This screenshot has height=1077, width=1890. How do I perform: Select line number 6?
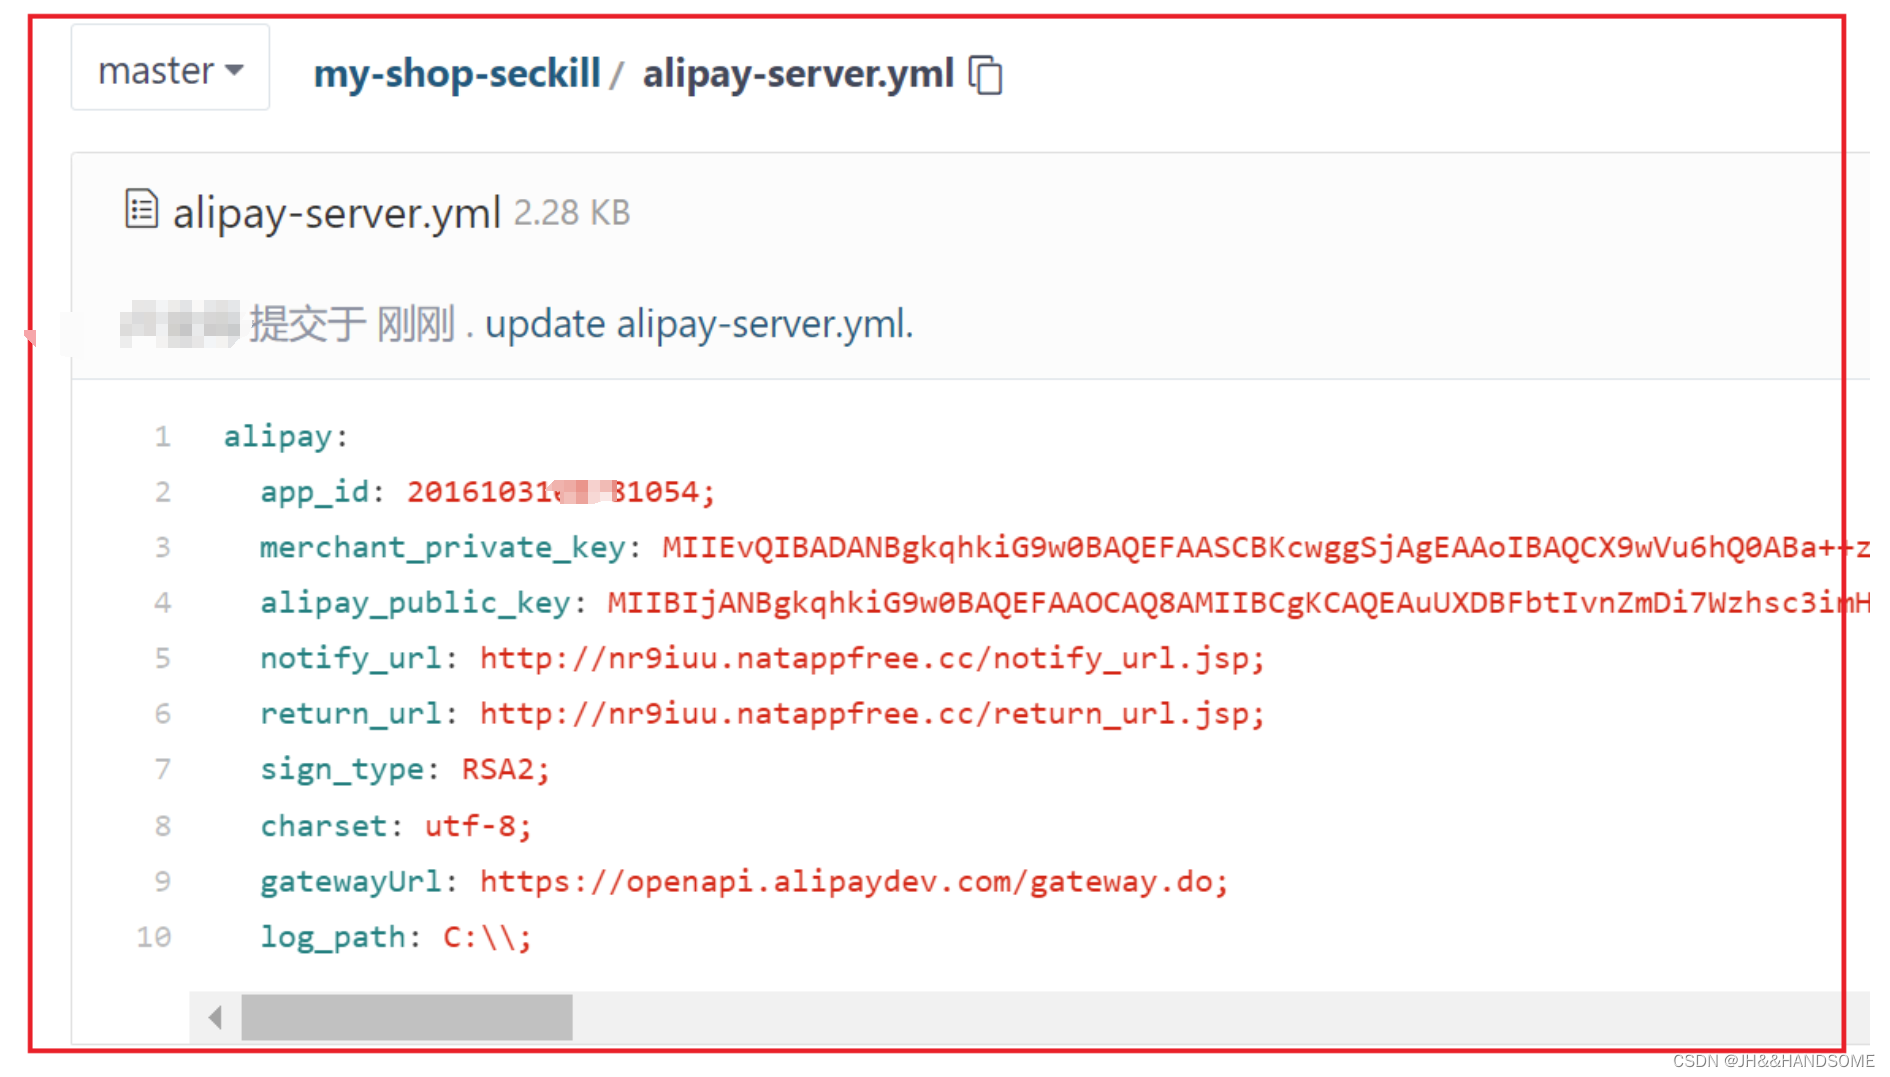pyautogui.click(x=163, y=714)
